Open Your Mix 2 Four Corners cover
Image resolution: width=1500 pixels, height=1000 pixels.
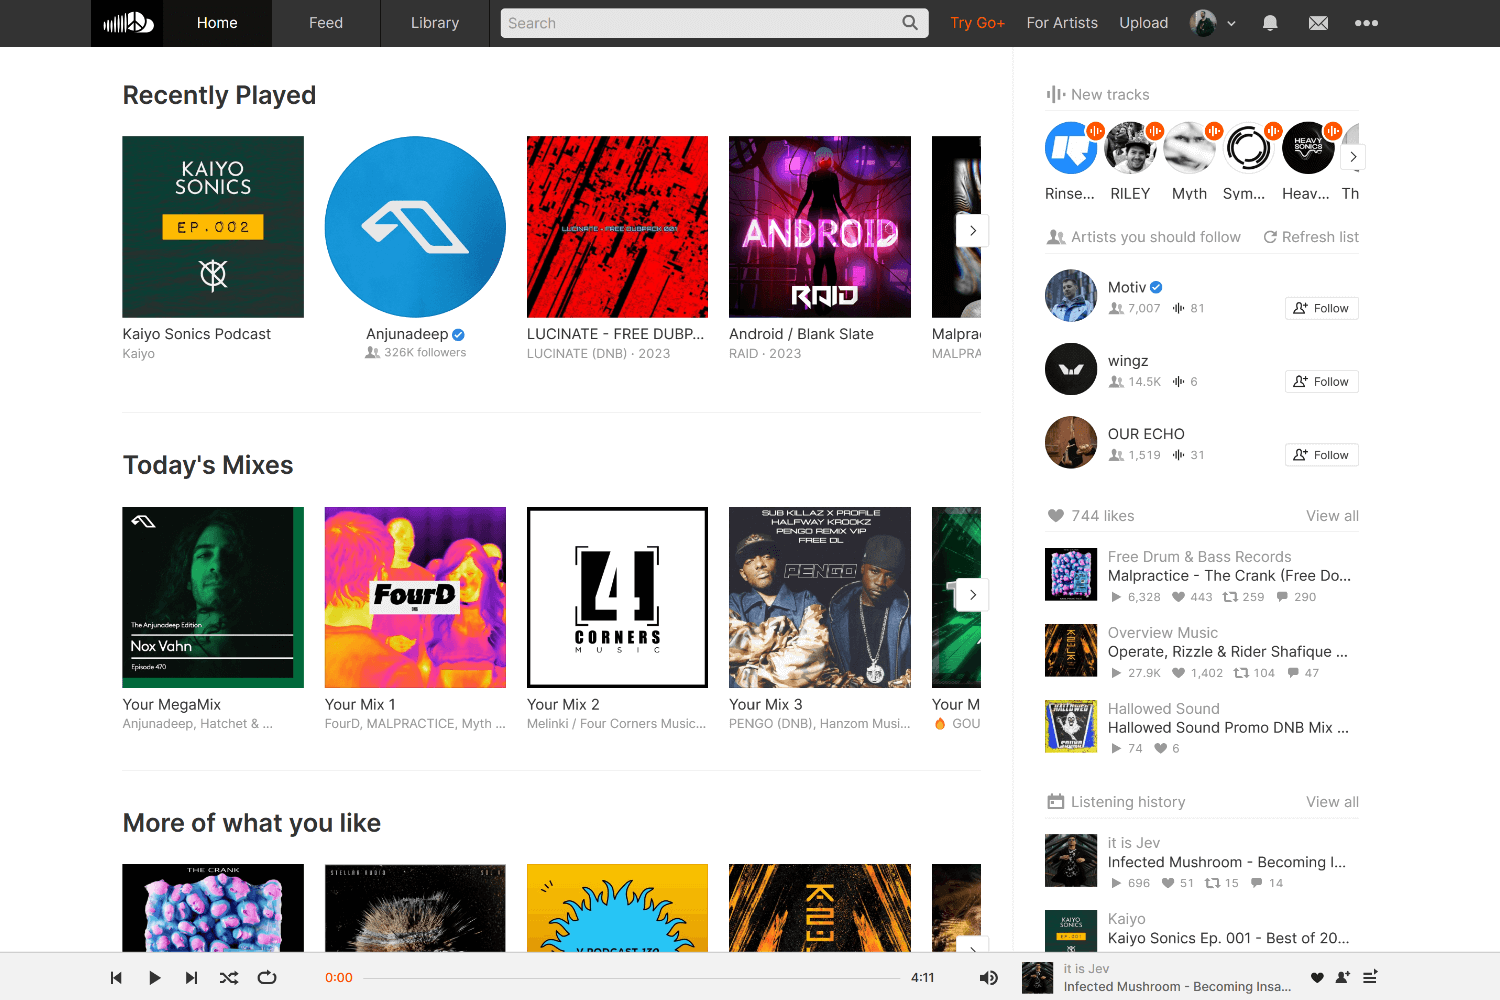tap(617, 597)
